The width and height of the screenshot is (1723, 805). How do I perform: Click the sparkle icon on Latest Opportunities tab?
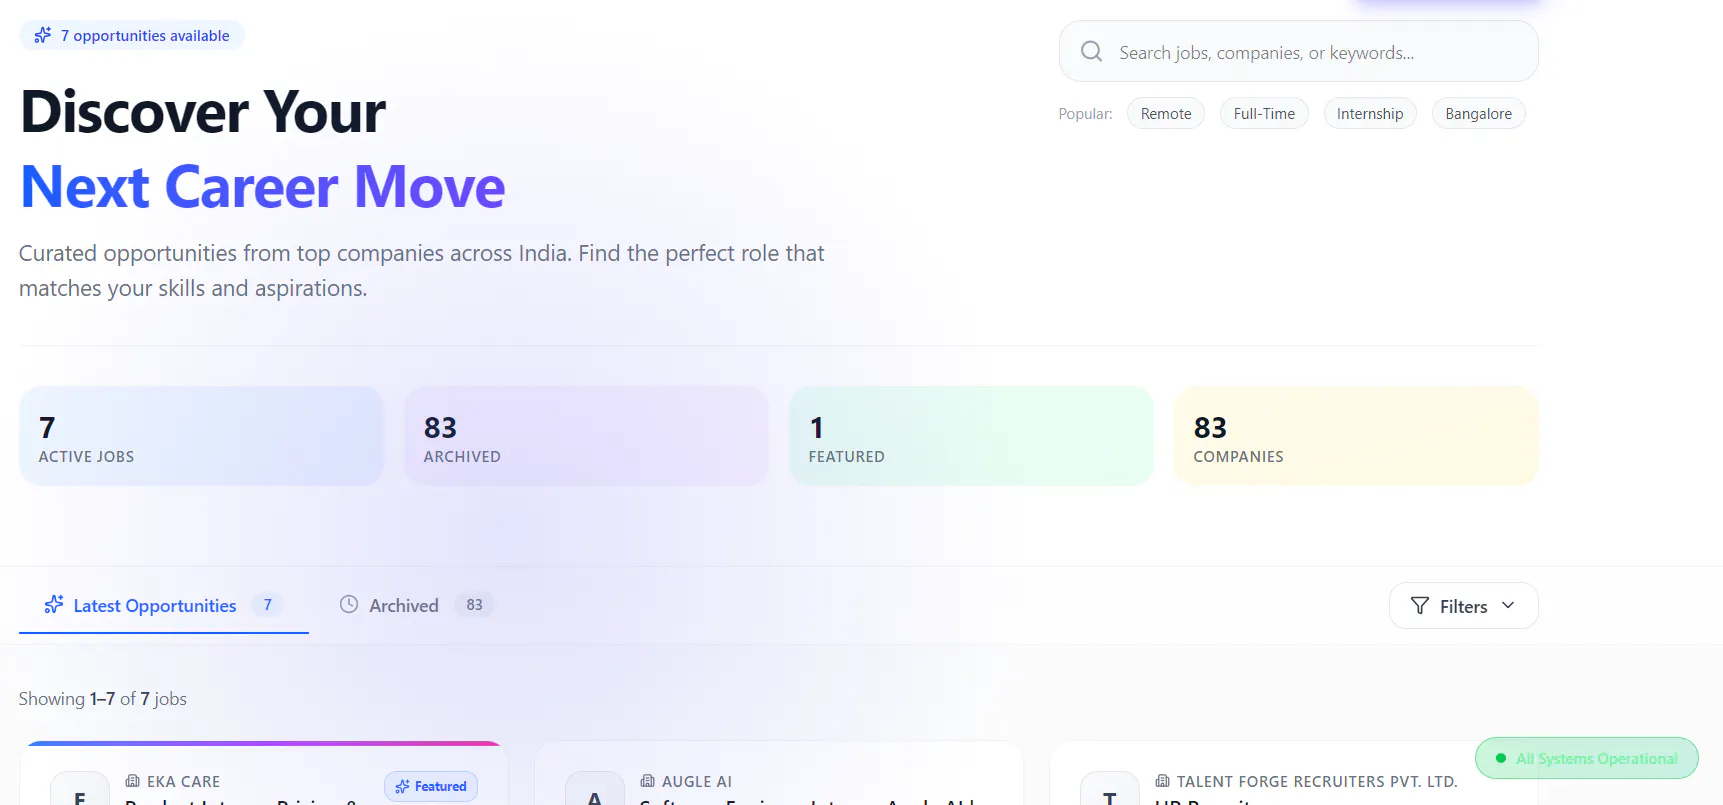coord(54,604)
